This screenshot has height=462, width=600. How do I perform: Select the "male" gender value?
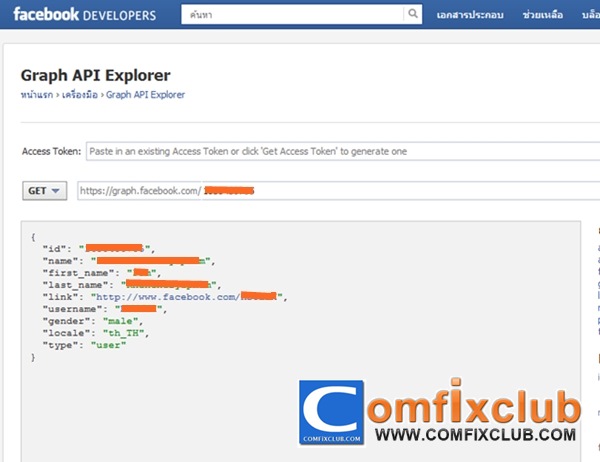[x=121, y=321]
